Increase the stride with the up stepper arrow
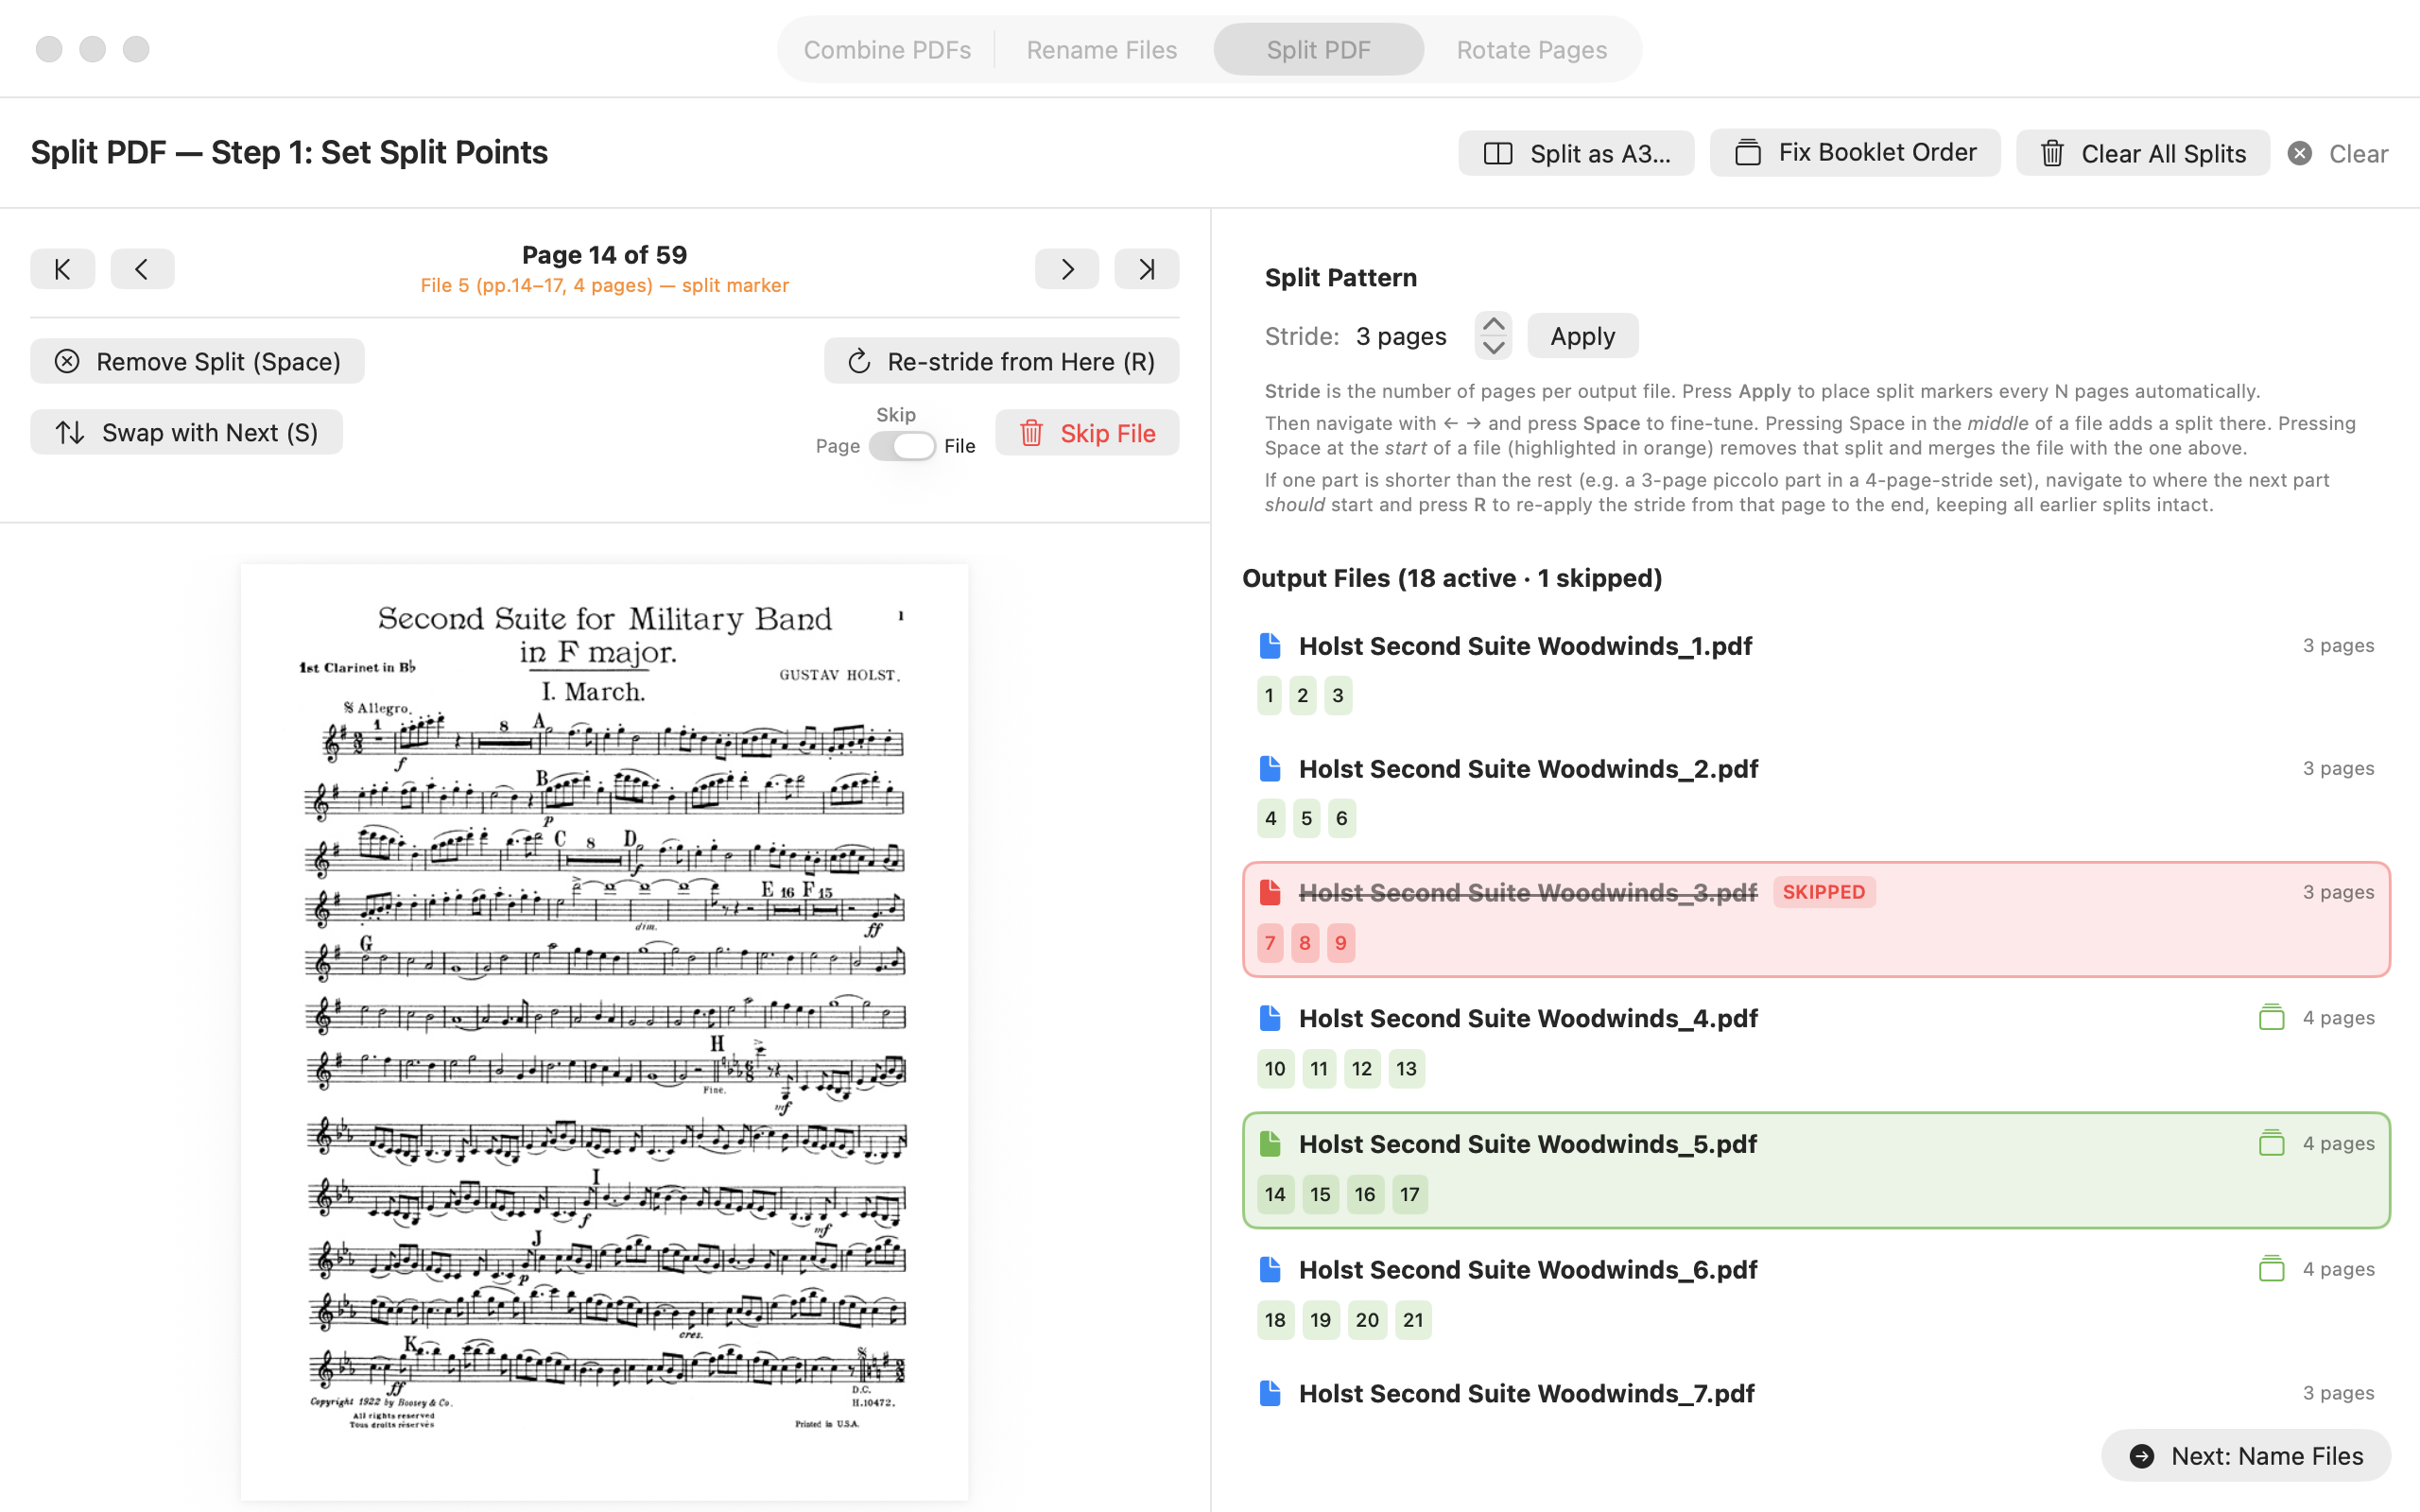 [x=1493, y=324]
